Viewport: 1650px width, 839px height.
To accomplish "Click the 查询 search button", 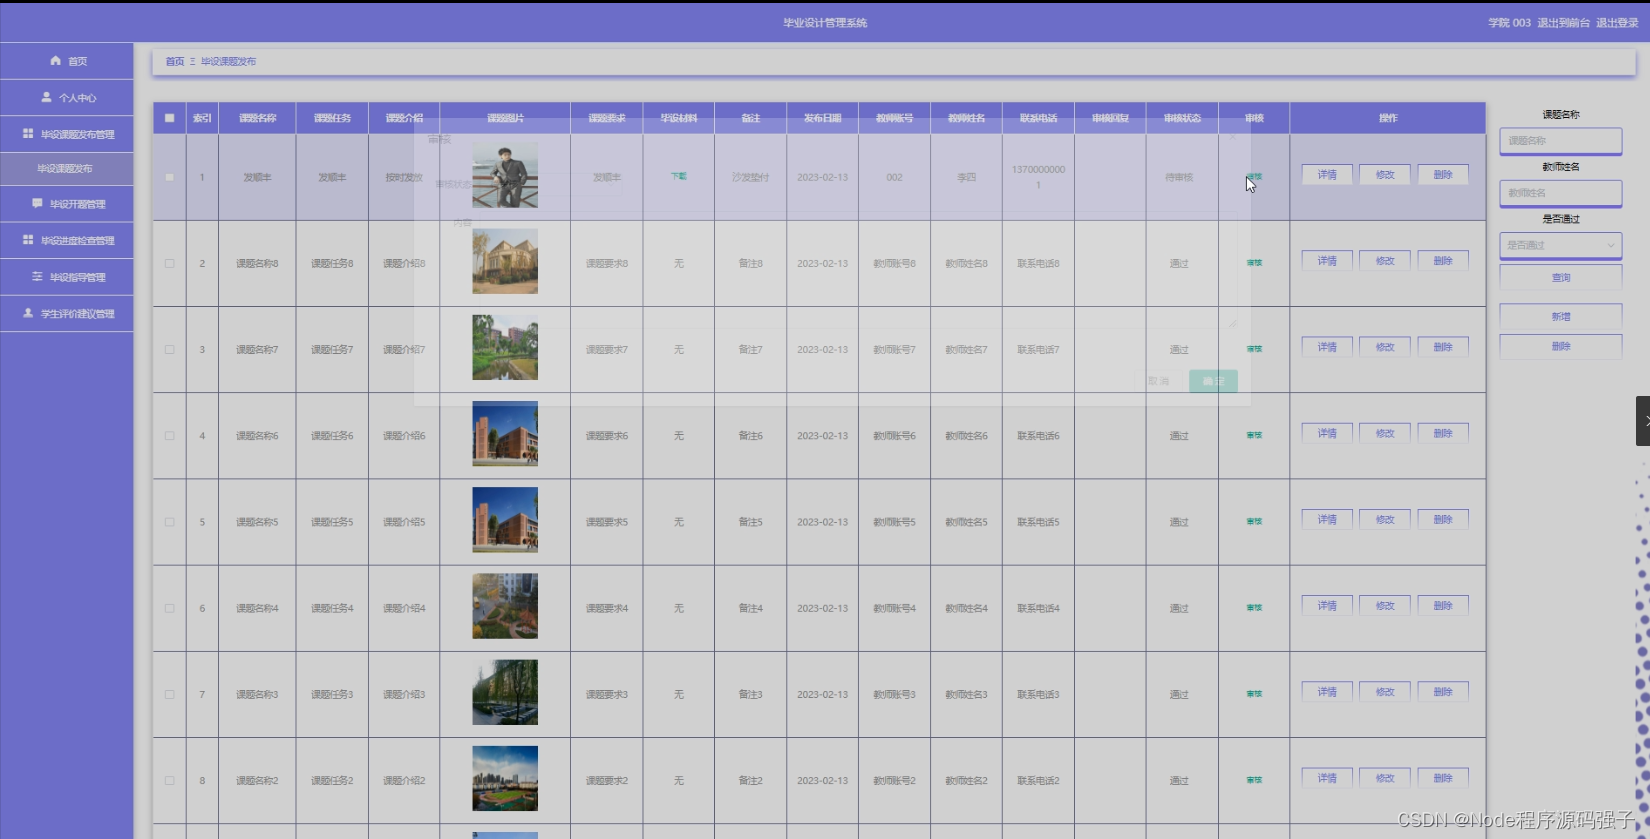I will point(1560,277).
